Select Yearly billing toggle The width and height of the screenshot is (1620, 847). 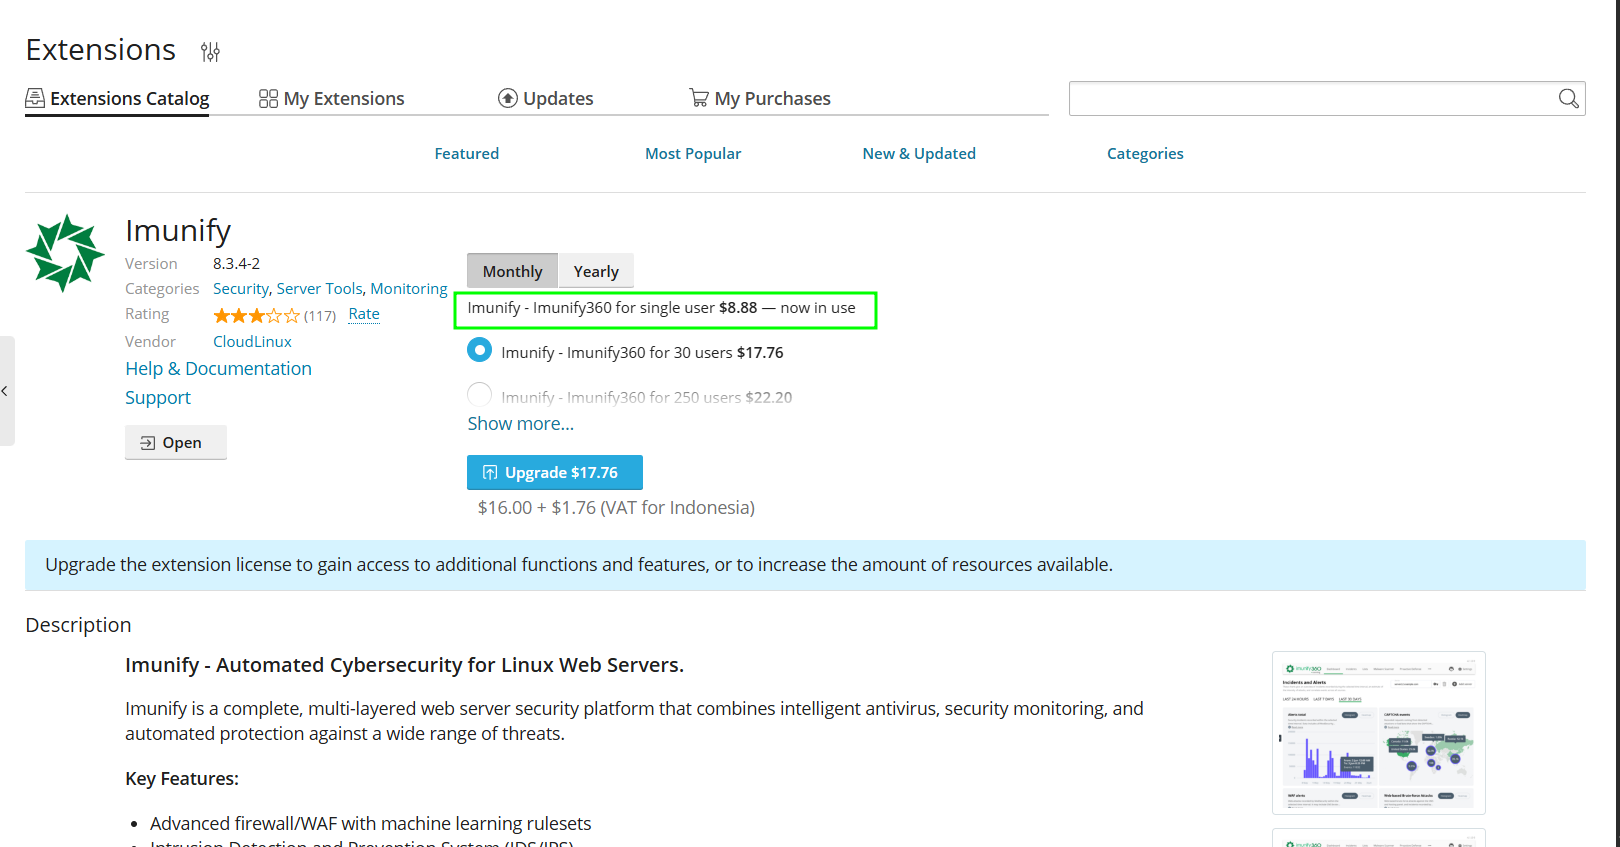click(x=596, y=271)
